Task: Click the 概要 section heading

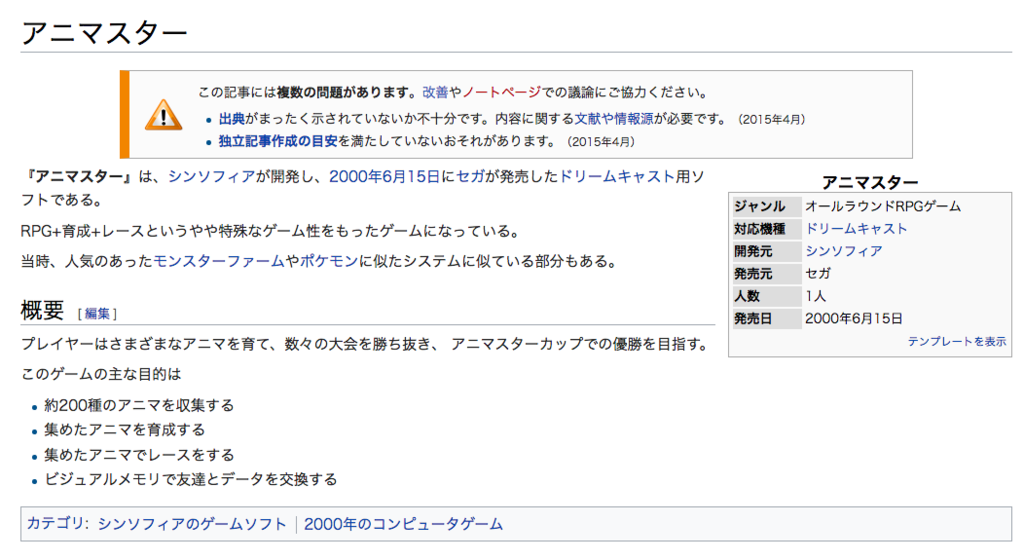Action: coord(42,311)
